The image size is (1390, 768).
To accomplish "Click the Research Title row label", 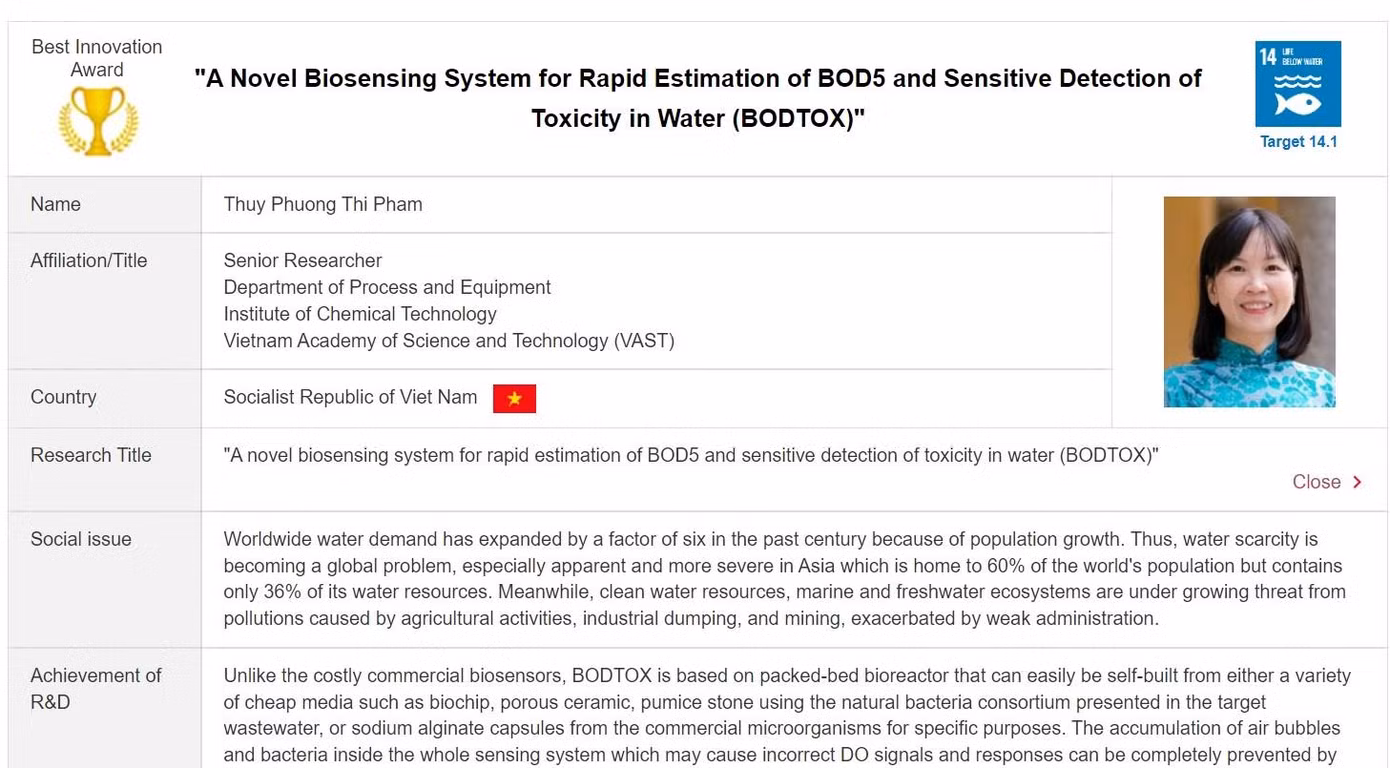I will pyautogui.click(x=91, y=455).
